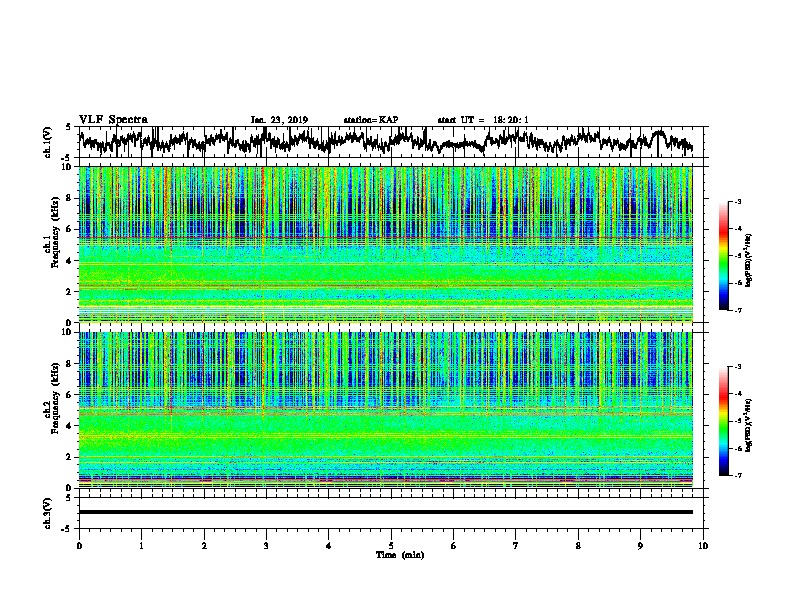
Task: Click the ch.1 spectrogram color bar
Action: pos(723,256)
